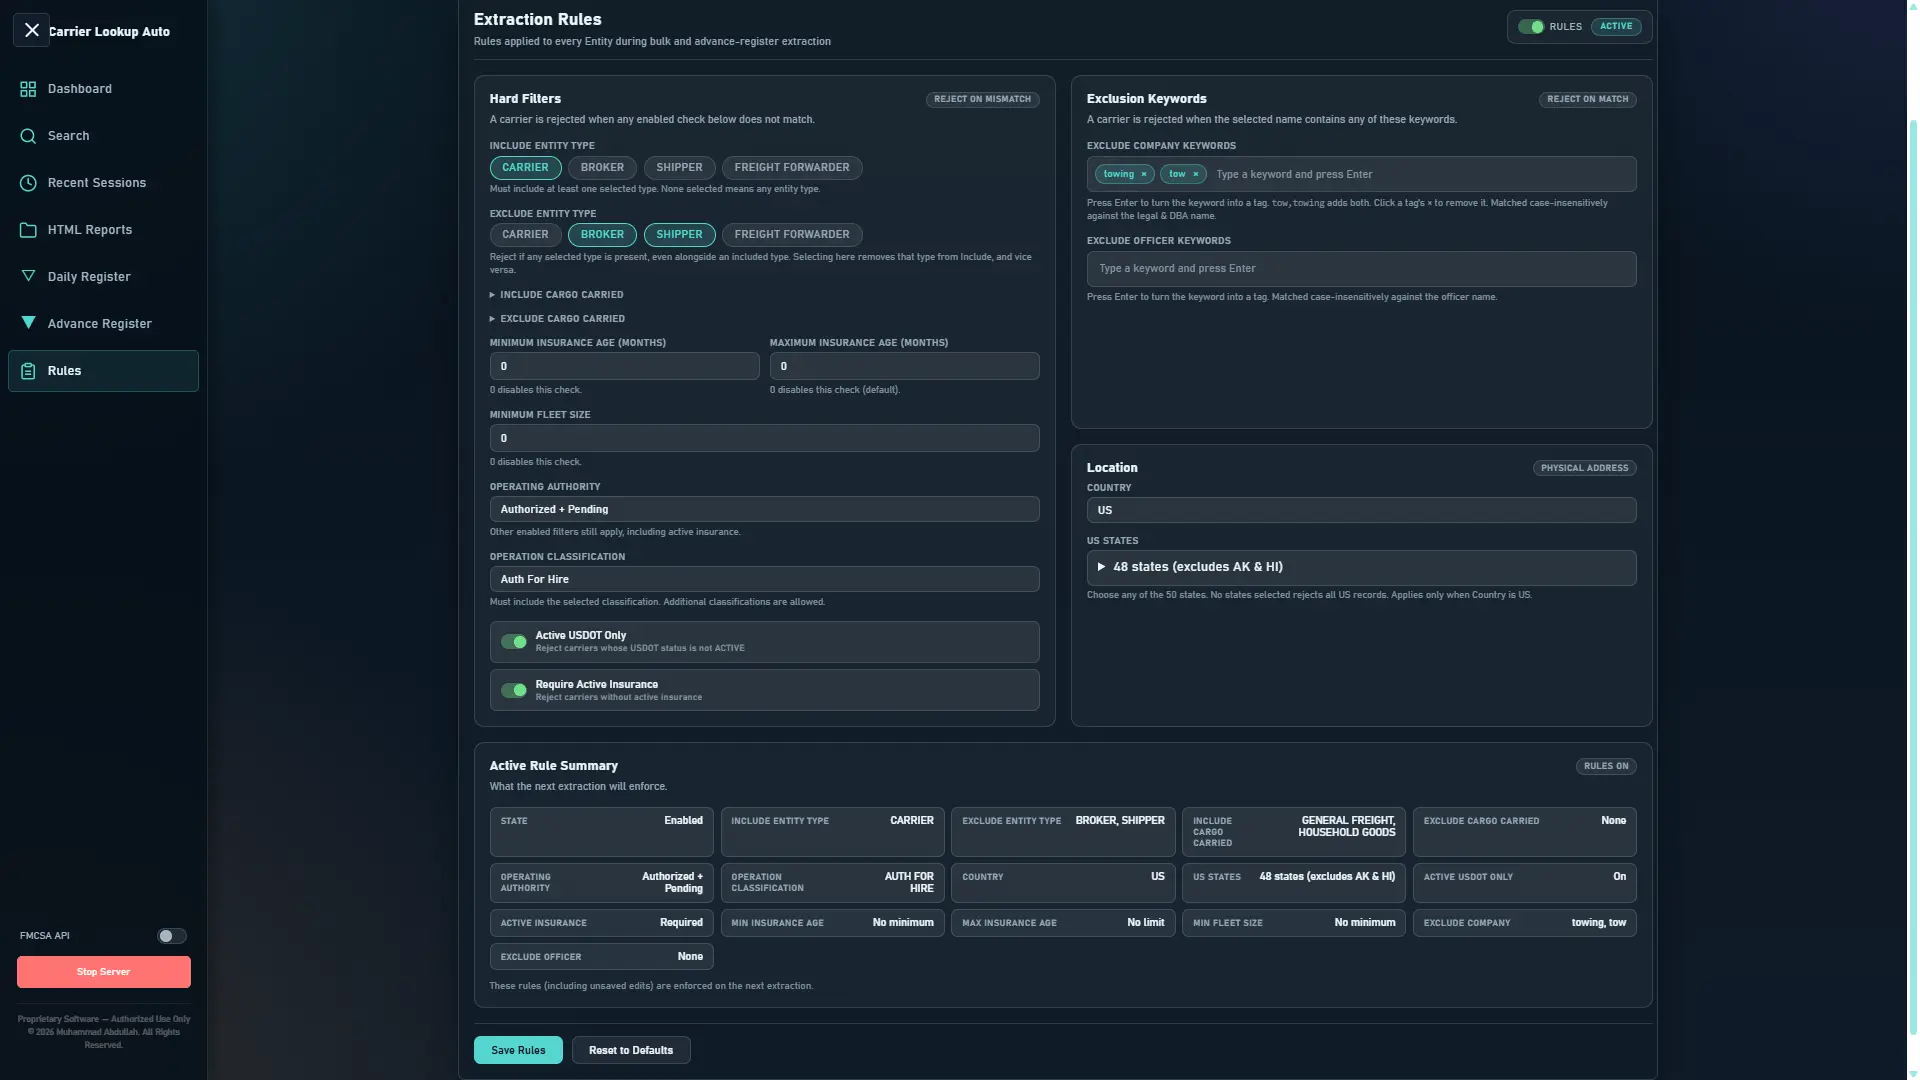Open the Dashboard page

[103, 89]
